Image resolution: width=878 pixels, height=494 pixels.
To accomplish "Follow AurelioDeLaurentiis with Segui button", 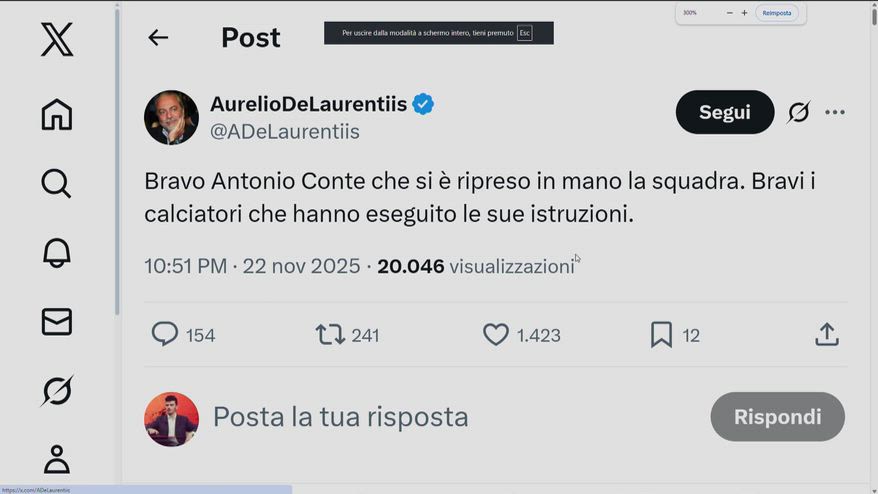I will (x=725, y=112).
